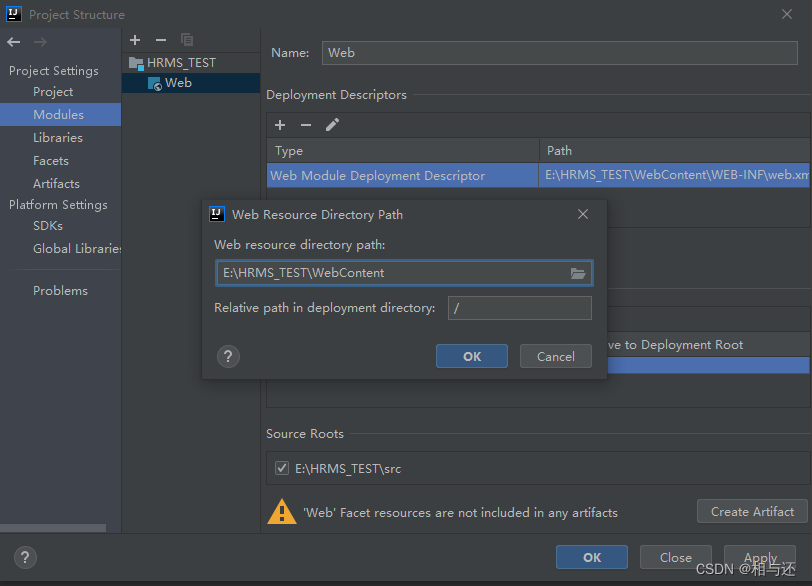Open the Problems page
The height and width of the screenshot is (586, 812).
point(60,291)
